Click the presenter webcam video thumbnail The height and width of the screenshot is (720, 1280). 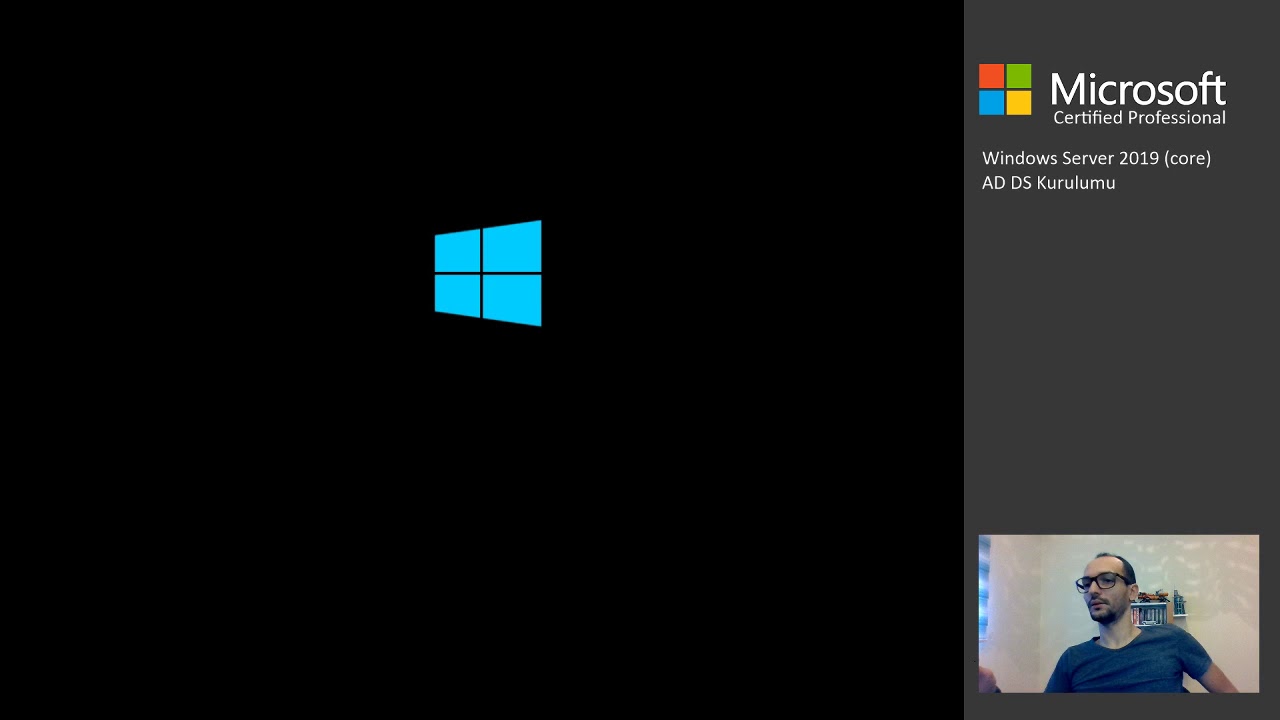coord(1119,614)
